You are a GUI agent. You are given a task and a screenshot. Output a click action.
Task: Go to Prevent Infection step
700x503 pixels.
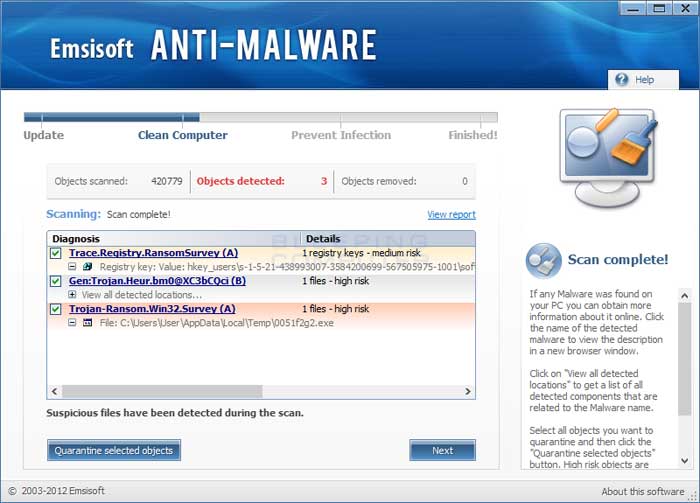(341, 135)
